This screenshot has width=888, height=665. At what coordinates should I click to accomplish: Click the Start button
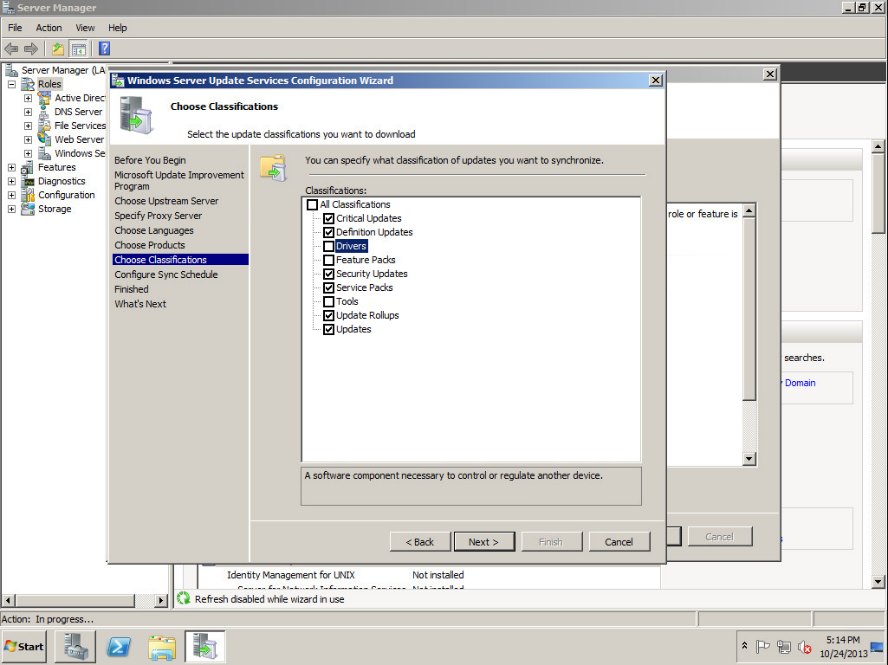tap(24, 646)
